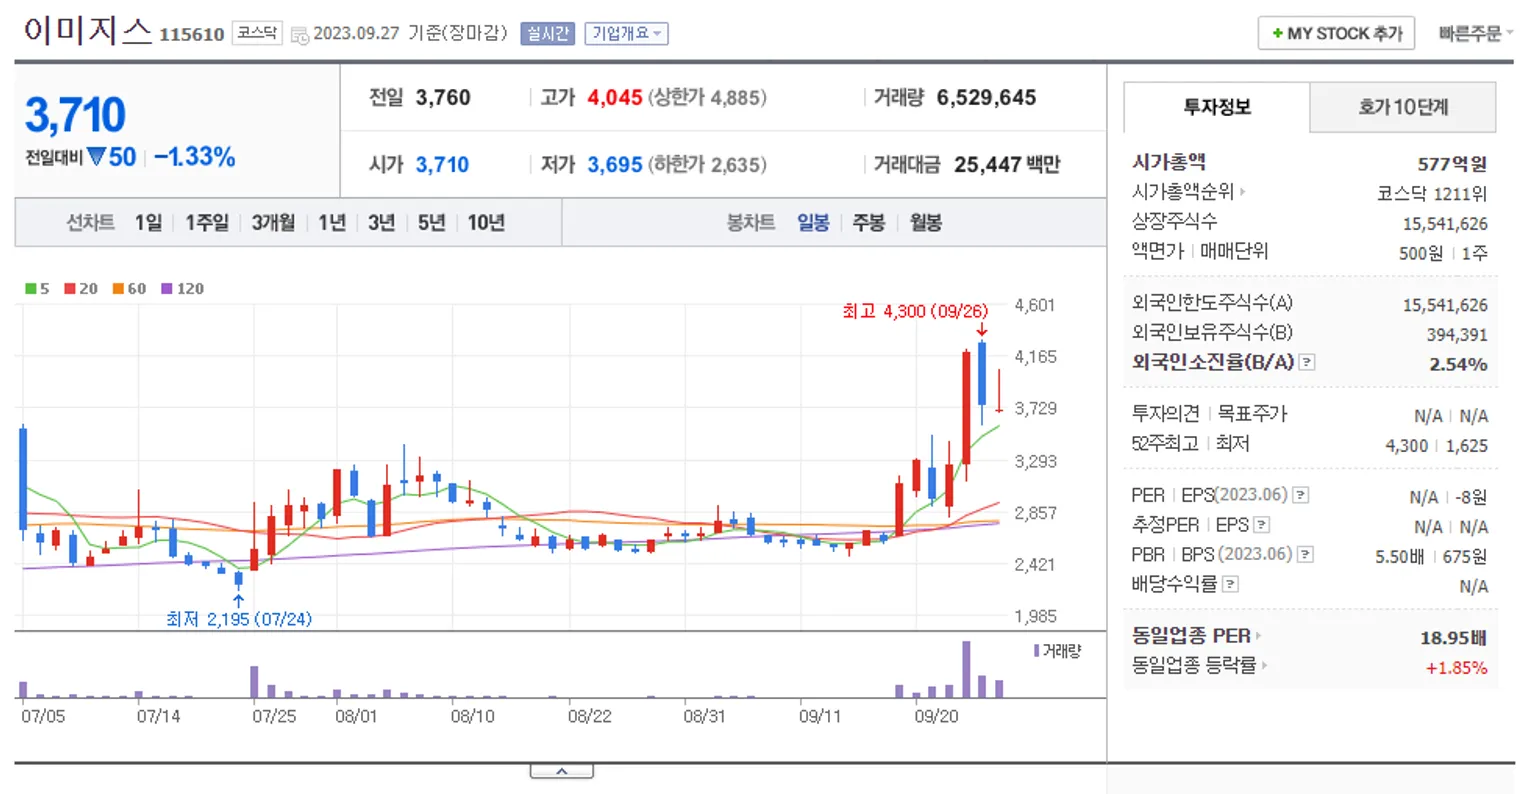The height and width of the screenshot is (794, 1529).
Task: Select the 10년 line chart period
Action: [x=486, y=222]
